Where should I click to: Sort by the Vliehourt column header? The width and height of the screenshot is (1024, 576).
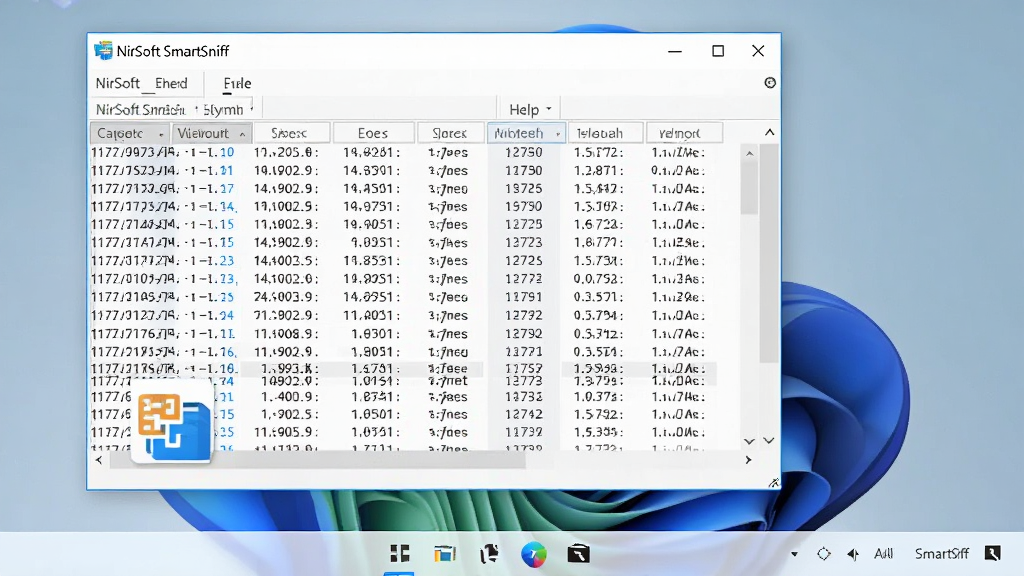211,133
